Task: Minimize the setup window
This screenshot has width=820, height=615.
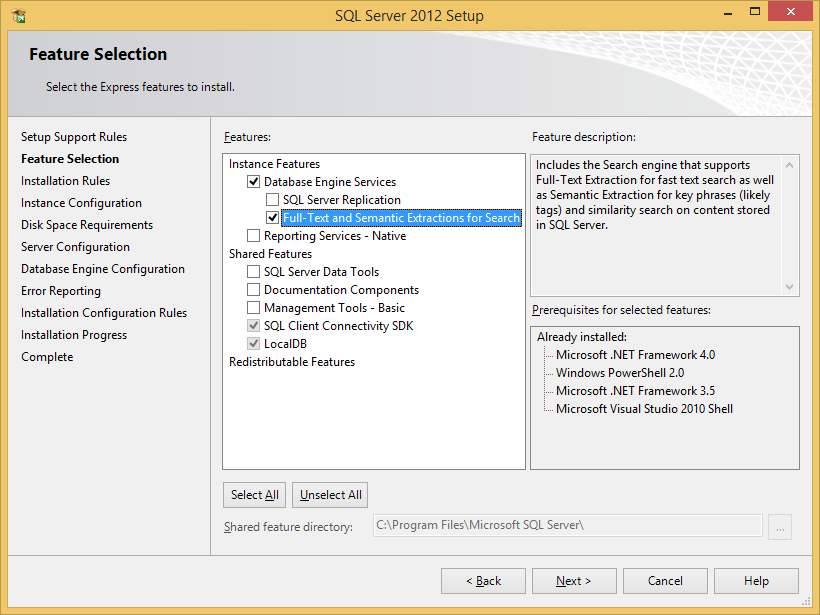Action: (727, 13)
